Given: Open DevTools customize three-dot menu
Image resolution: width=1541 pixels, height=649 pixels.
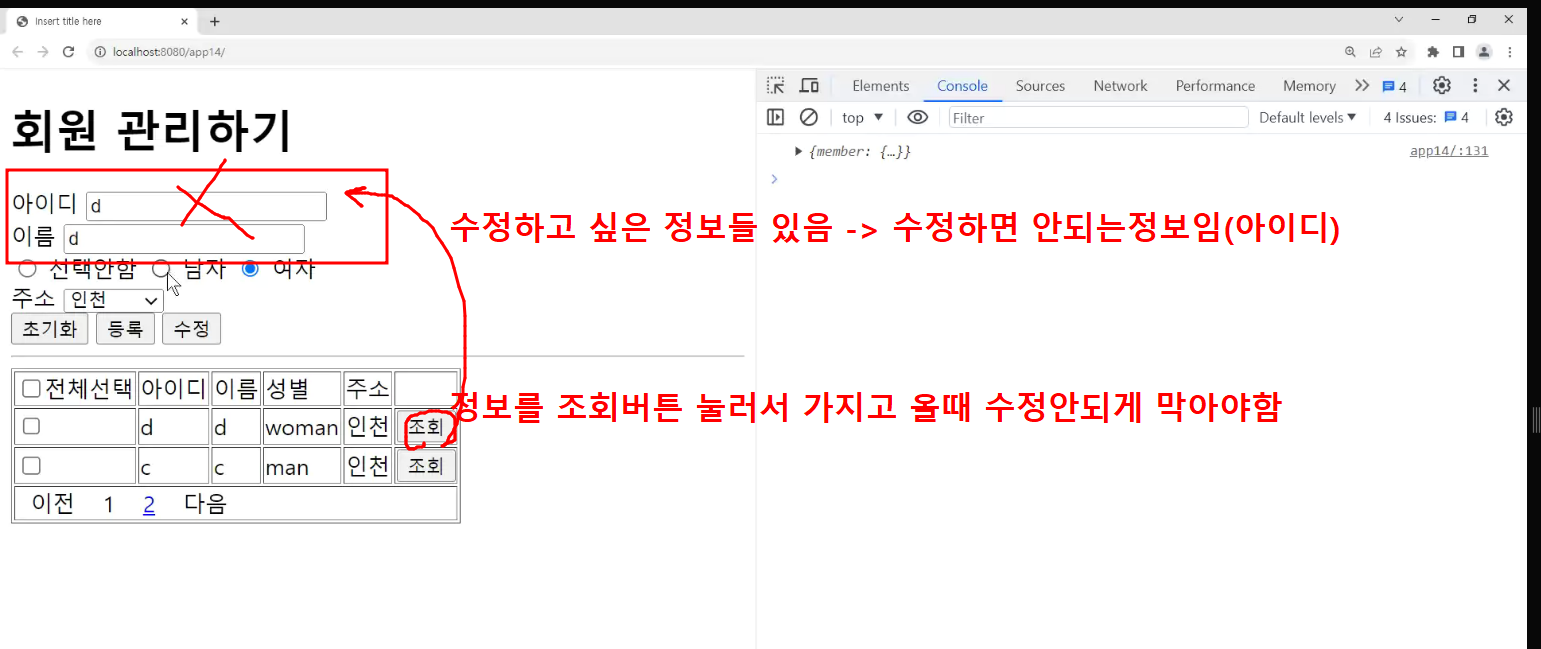Looking at the screenshot, I should click(x=1475, y=86).
